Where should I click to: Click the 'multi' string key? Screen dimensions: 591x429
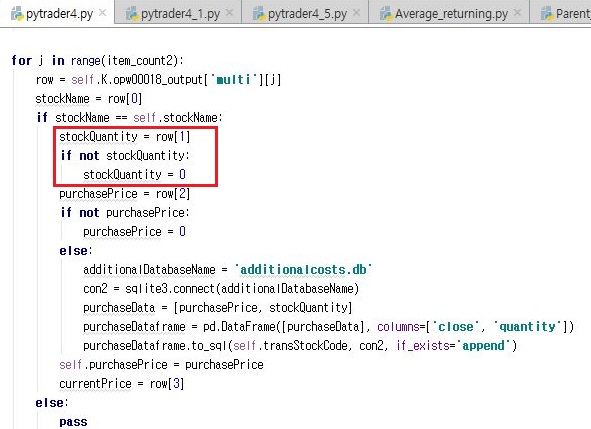click(x=233, y=80)
